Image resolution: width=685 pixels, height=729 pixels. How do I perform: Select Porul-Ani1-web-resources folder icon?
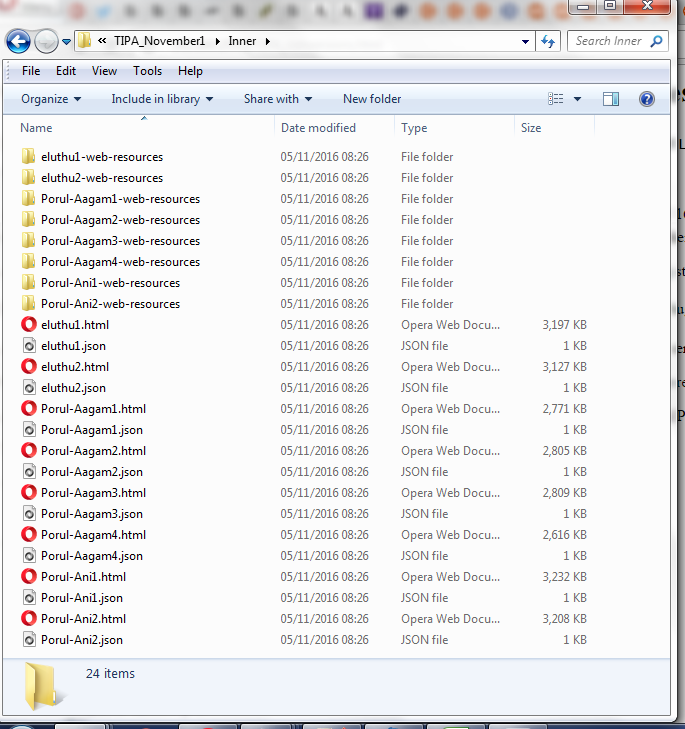click(x=28, y=283)
